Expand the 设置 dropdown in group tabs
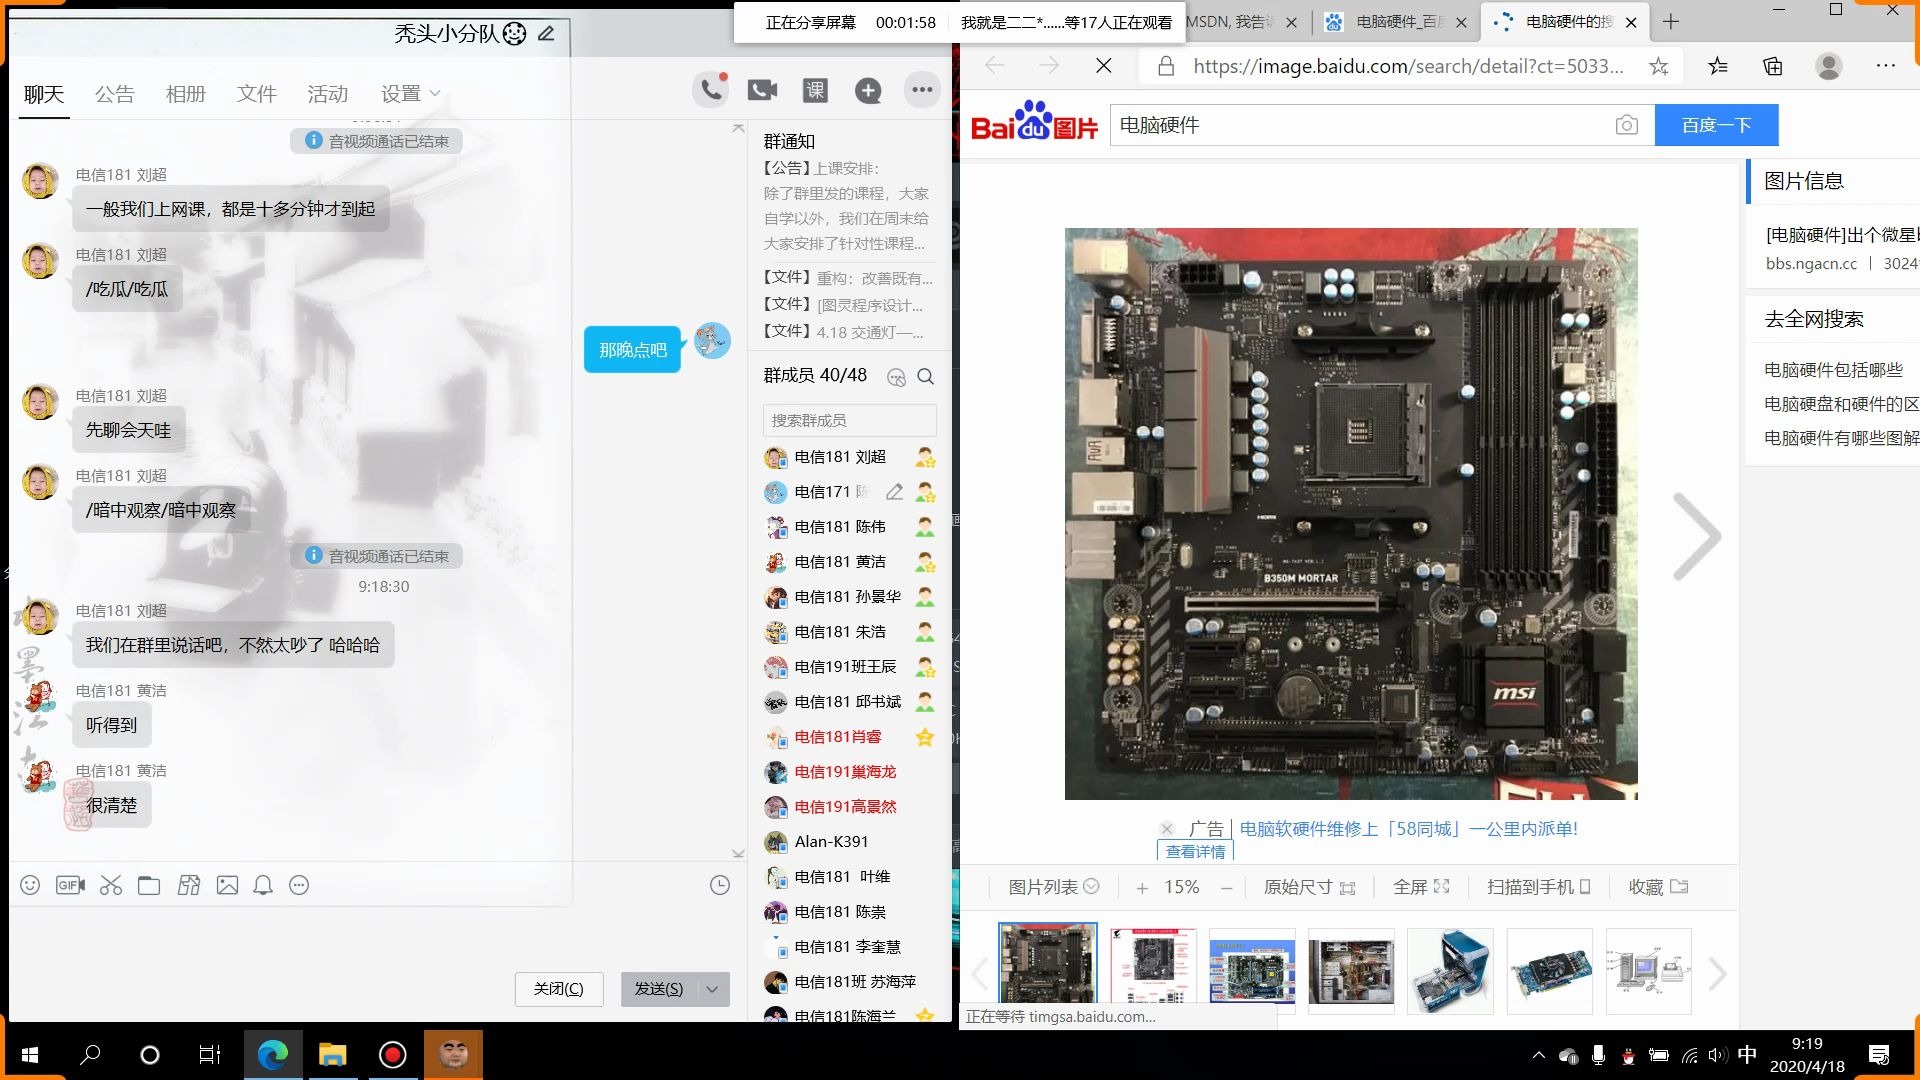This screenshot has height=1080, width=1920. [x=410, y=93]
